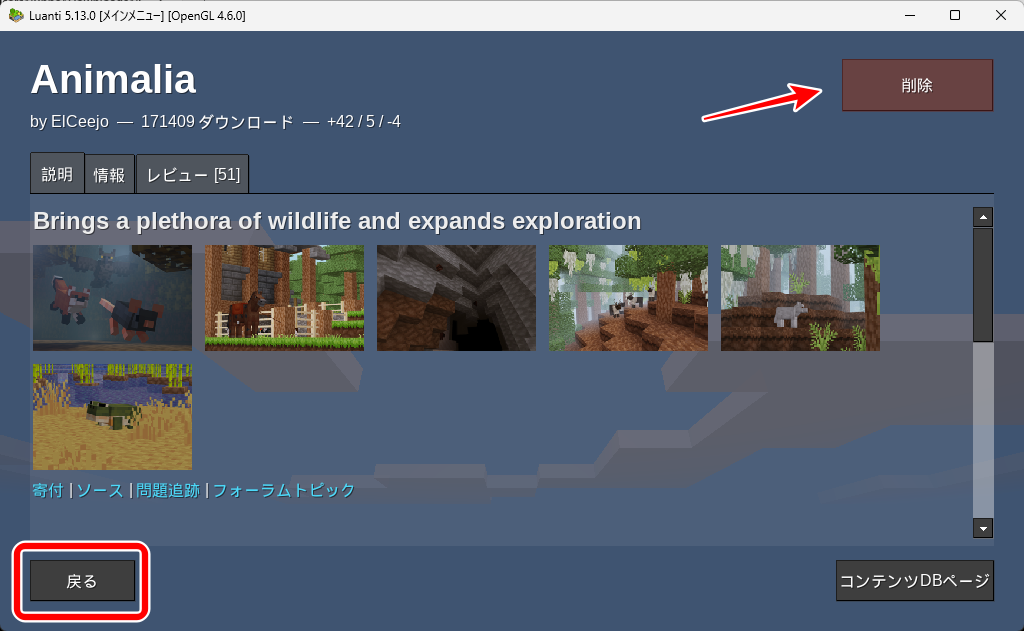
Task: Visit the フォーラムトピック forum link
Action: (x=283, y=490)
